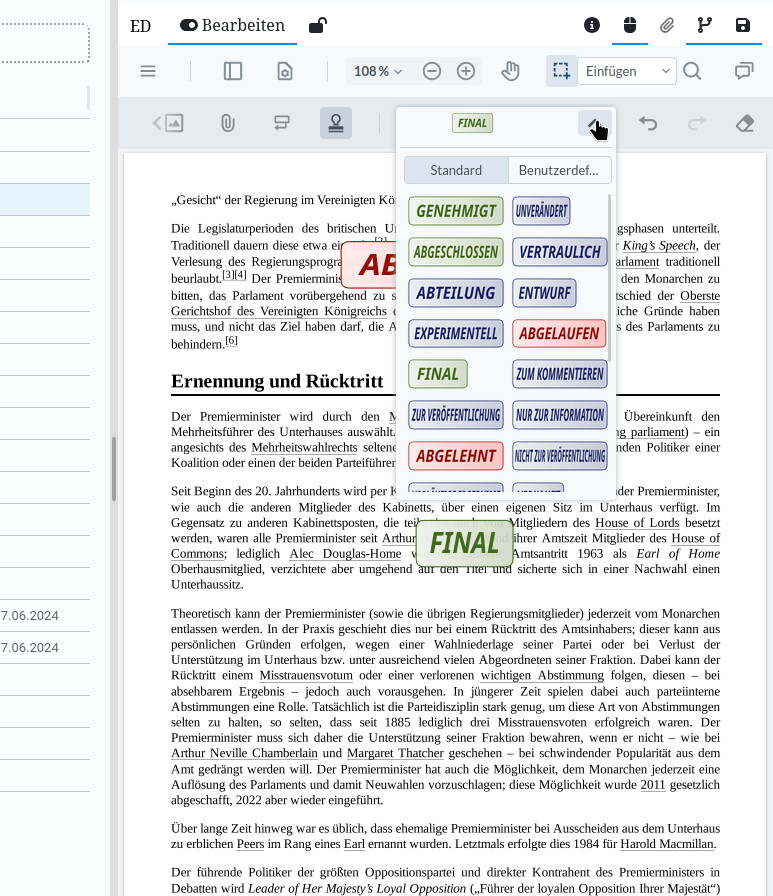The image size is (773, 896).
Task: Open the King's Speech link
Action: click(659, 246)
